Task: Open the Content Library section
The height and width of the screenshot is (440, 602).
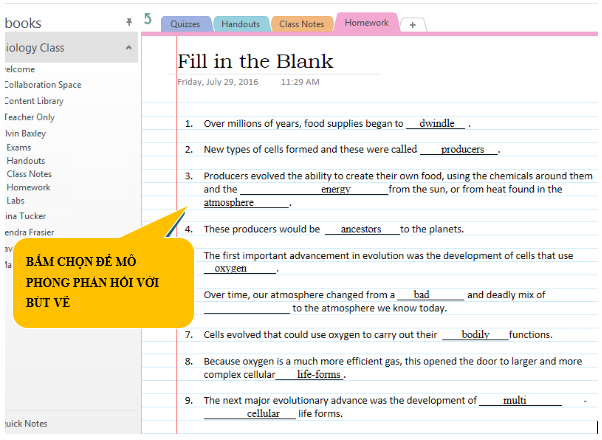Action: coord(33,101)
